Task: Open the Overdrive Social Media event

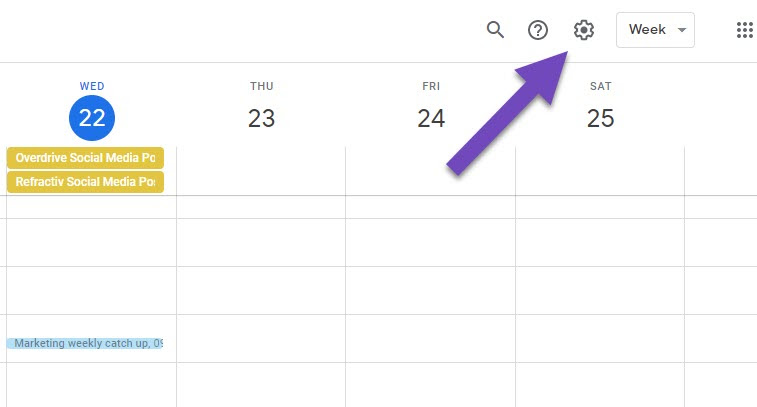Action: pyautogui.click(x=85, y=158)
